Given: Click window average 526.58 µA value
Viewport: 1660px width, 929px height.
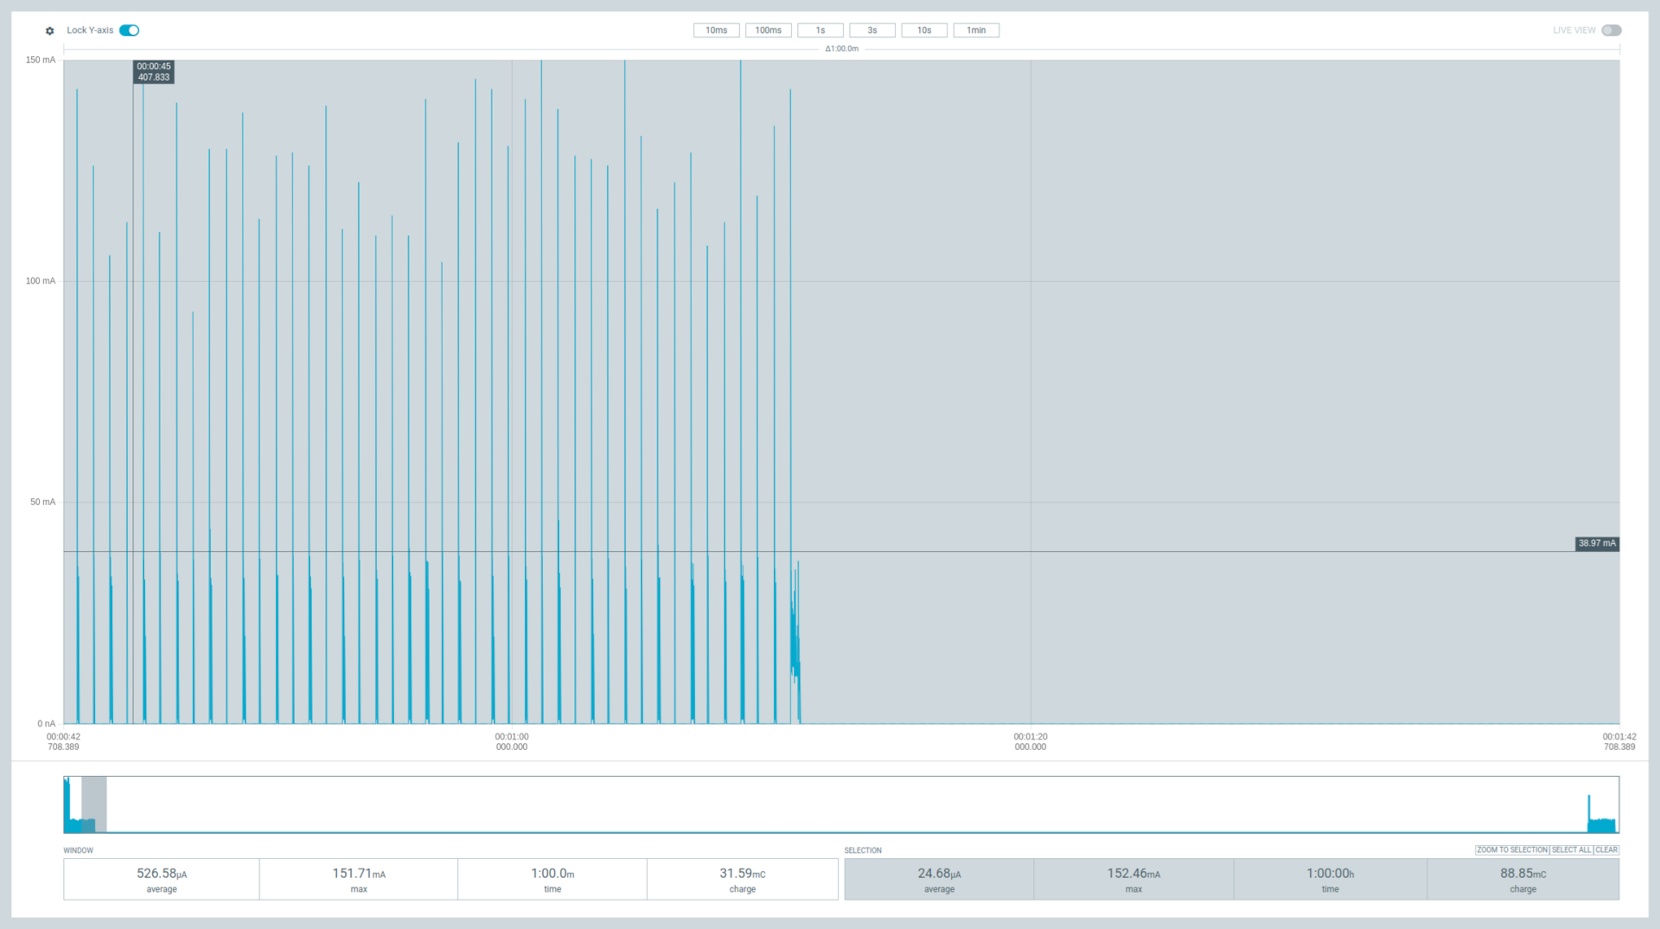Looking at the screenshot, I should (161, 874).
